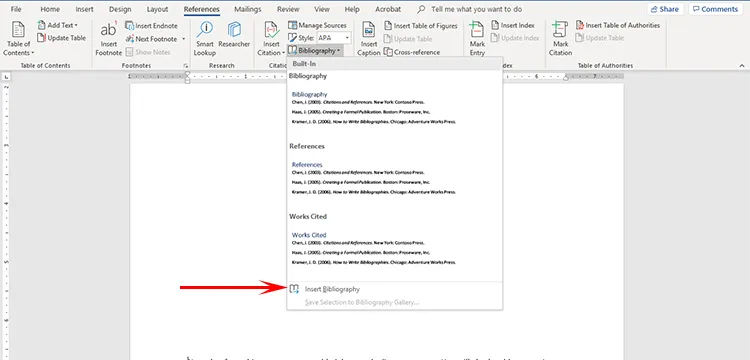Open the Table of Contents gallery
Image resolution: width=750 pixels, height=360 pixels.
pos(18,39)
